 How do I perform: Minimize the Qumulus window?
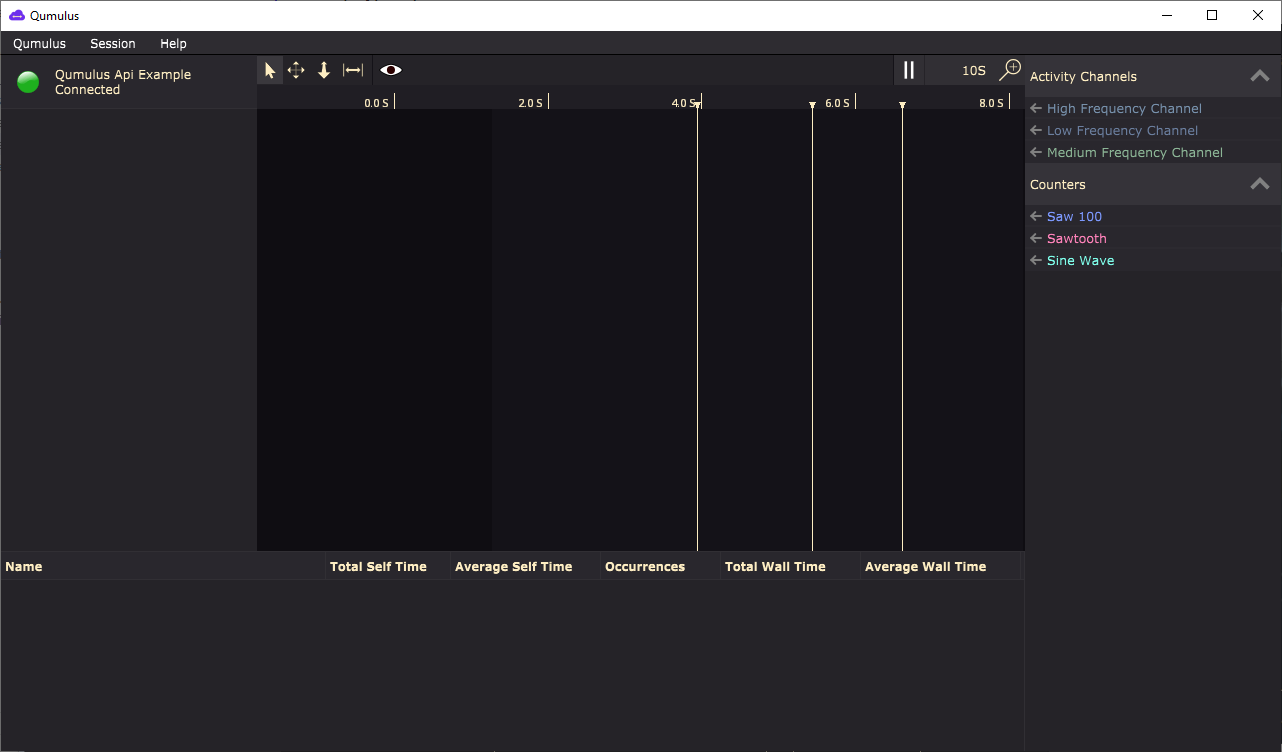coord(1166,15)
